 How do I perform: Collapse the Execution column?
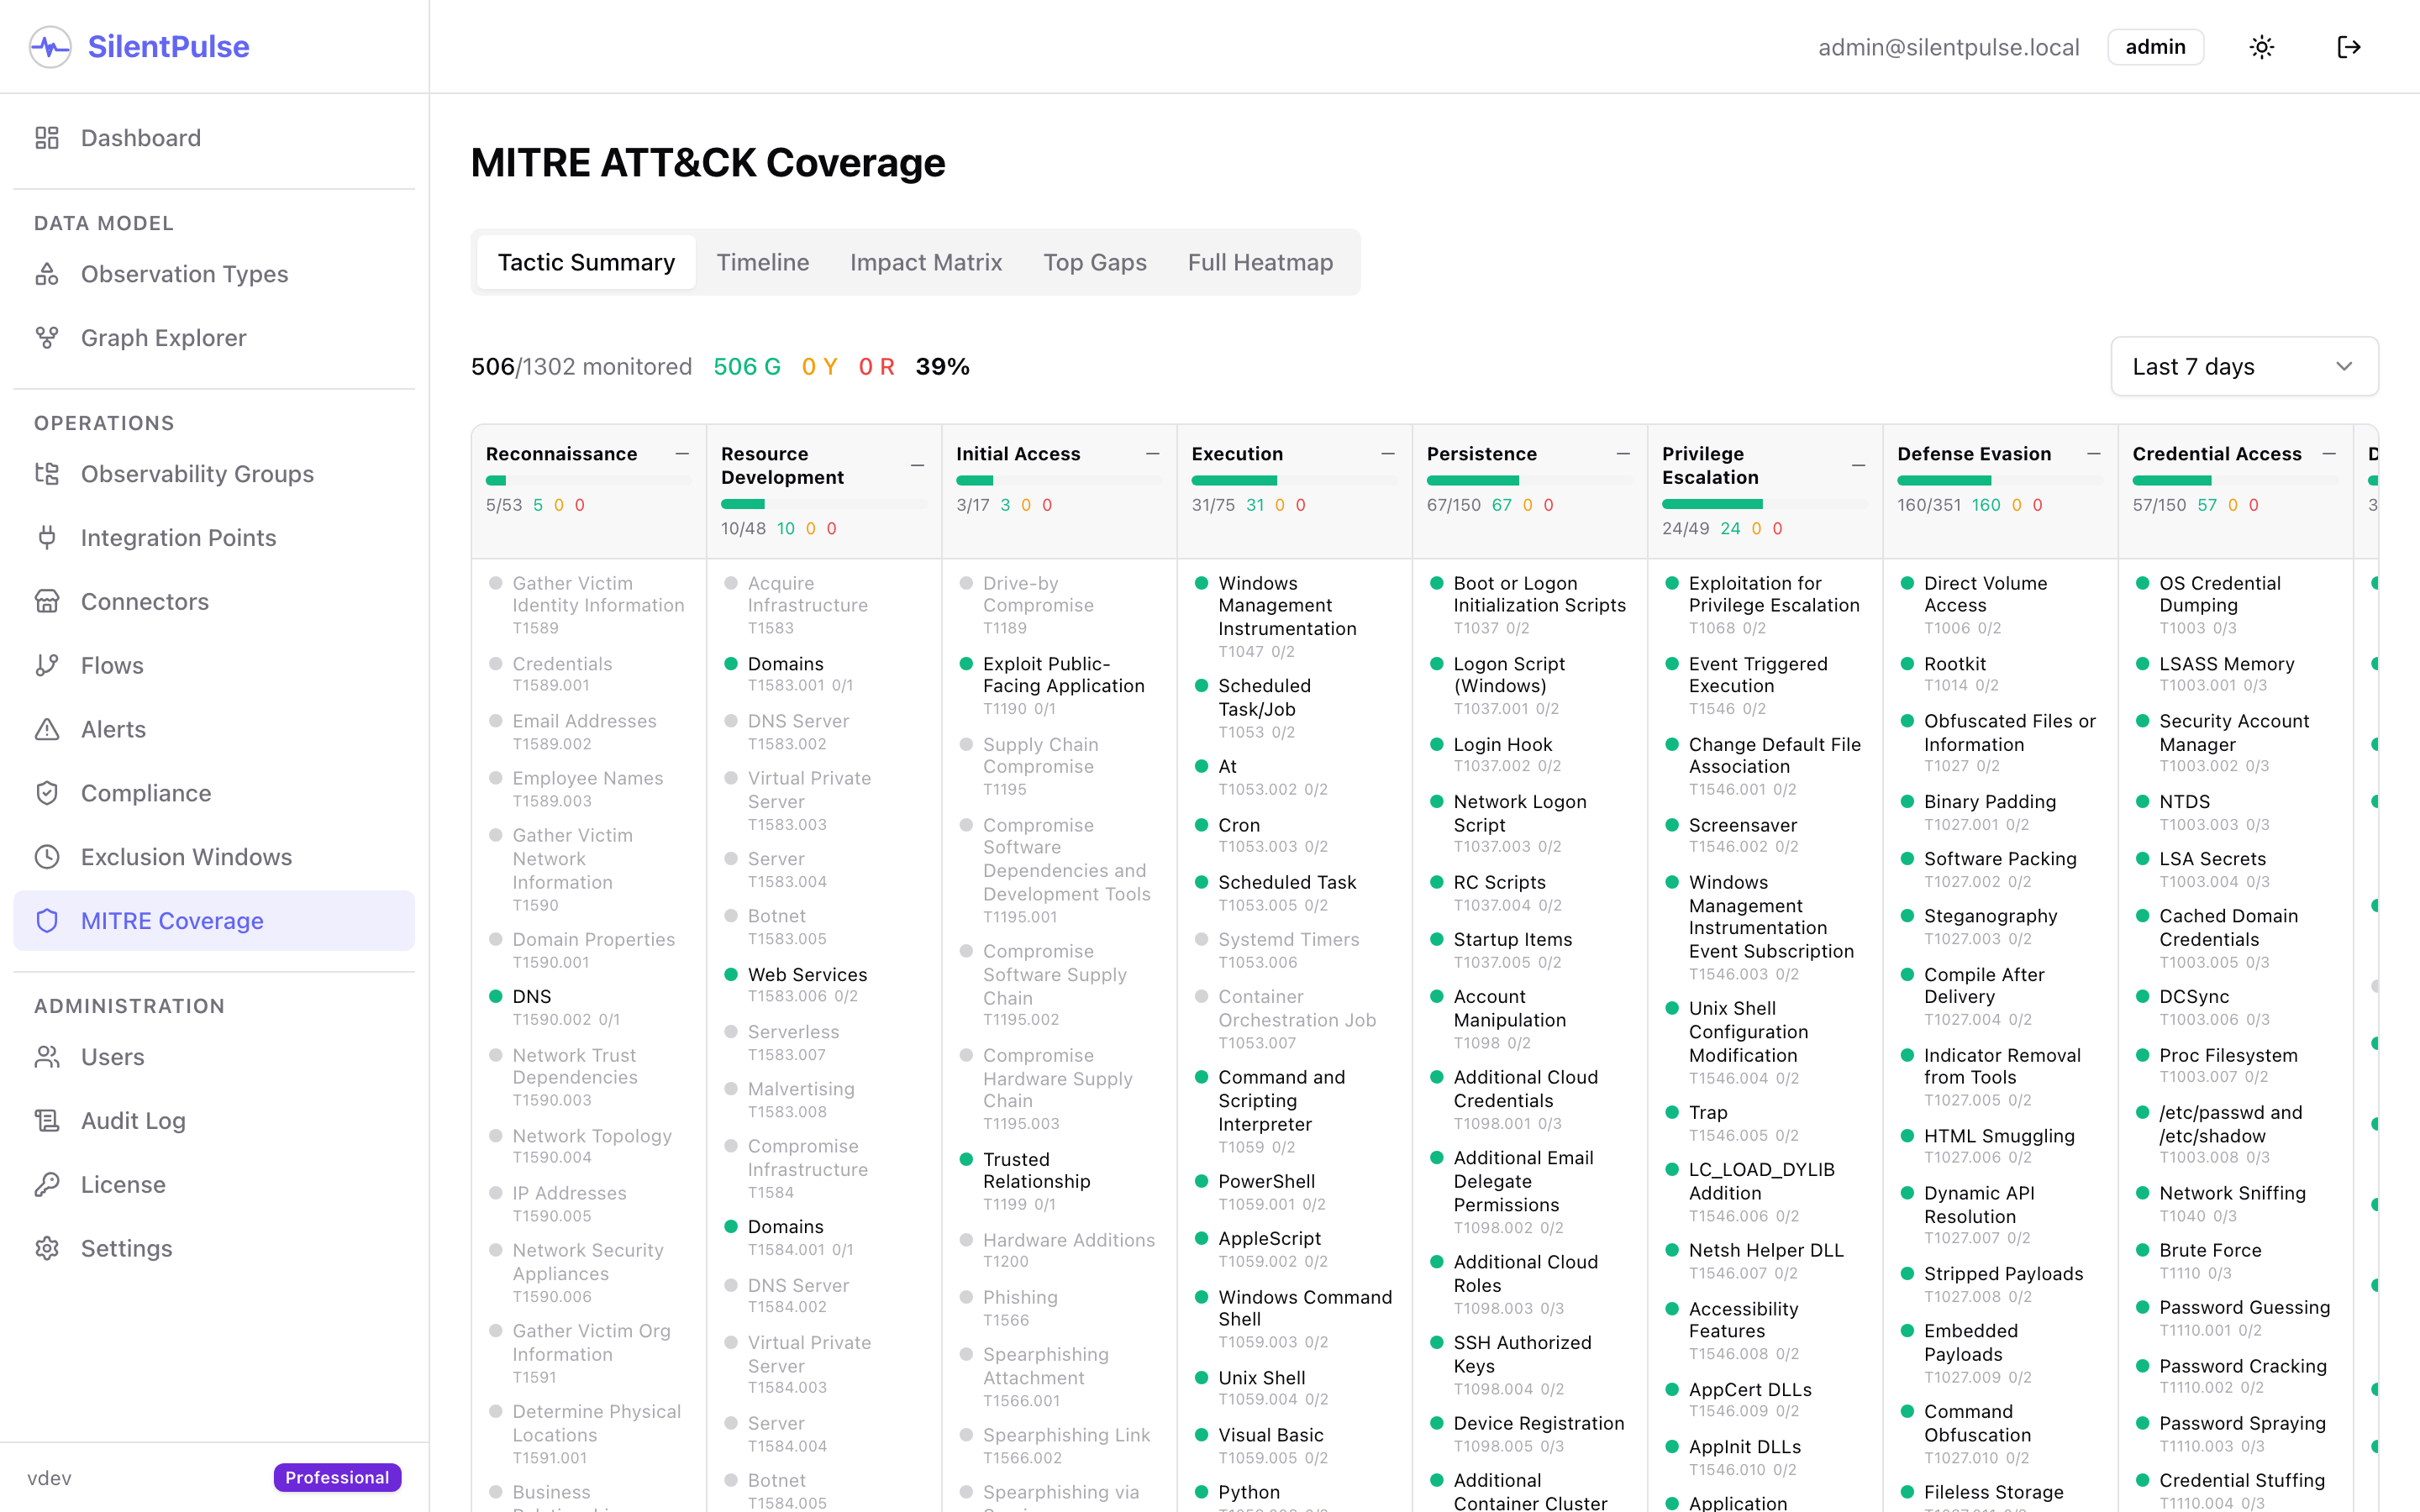click(x=1388, y=454)
